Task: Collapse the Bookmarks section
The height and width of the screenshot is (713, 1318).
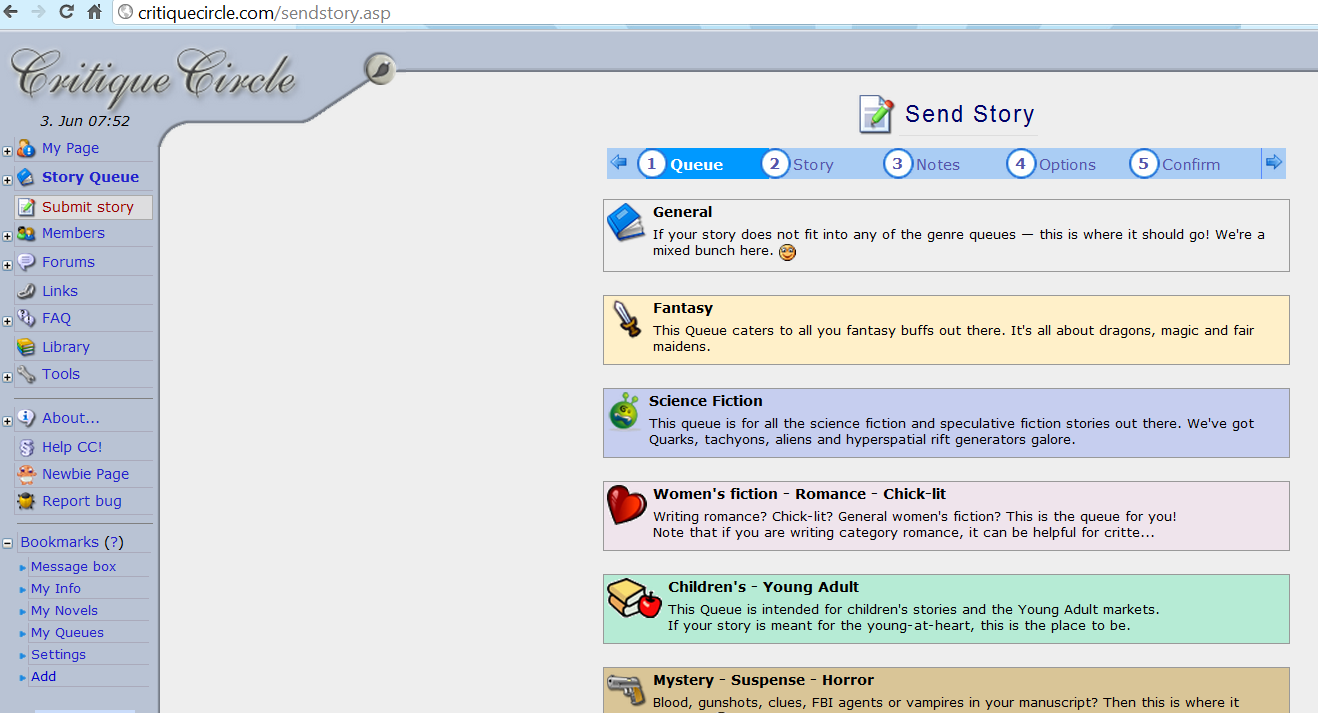Action: [8, 543]
